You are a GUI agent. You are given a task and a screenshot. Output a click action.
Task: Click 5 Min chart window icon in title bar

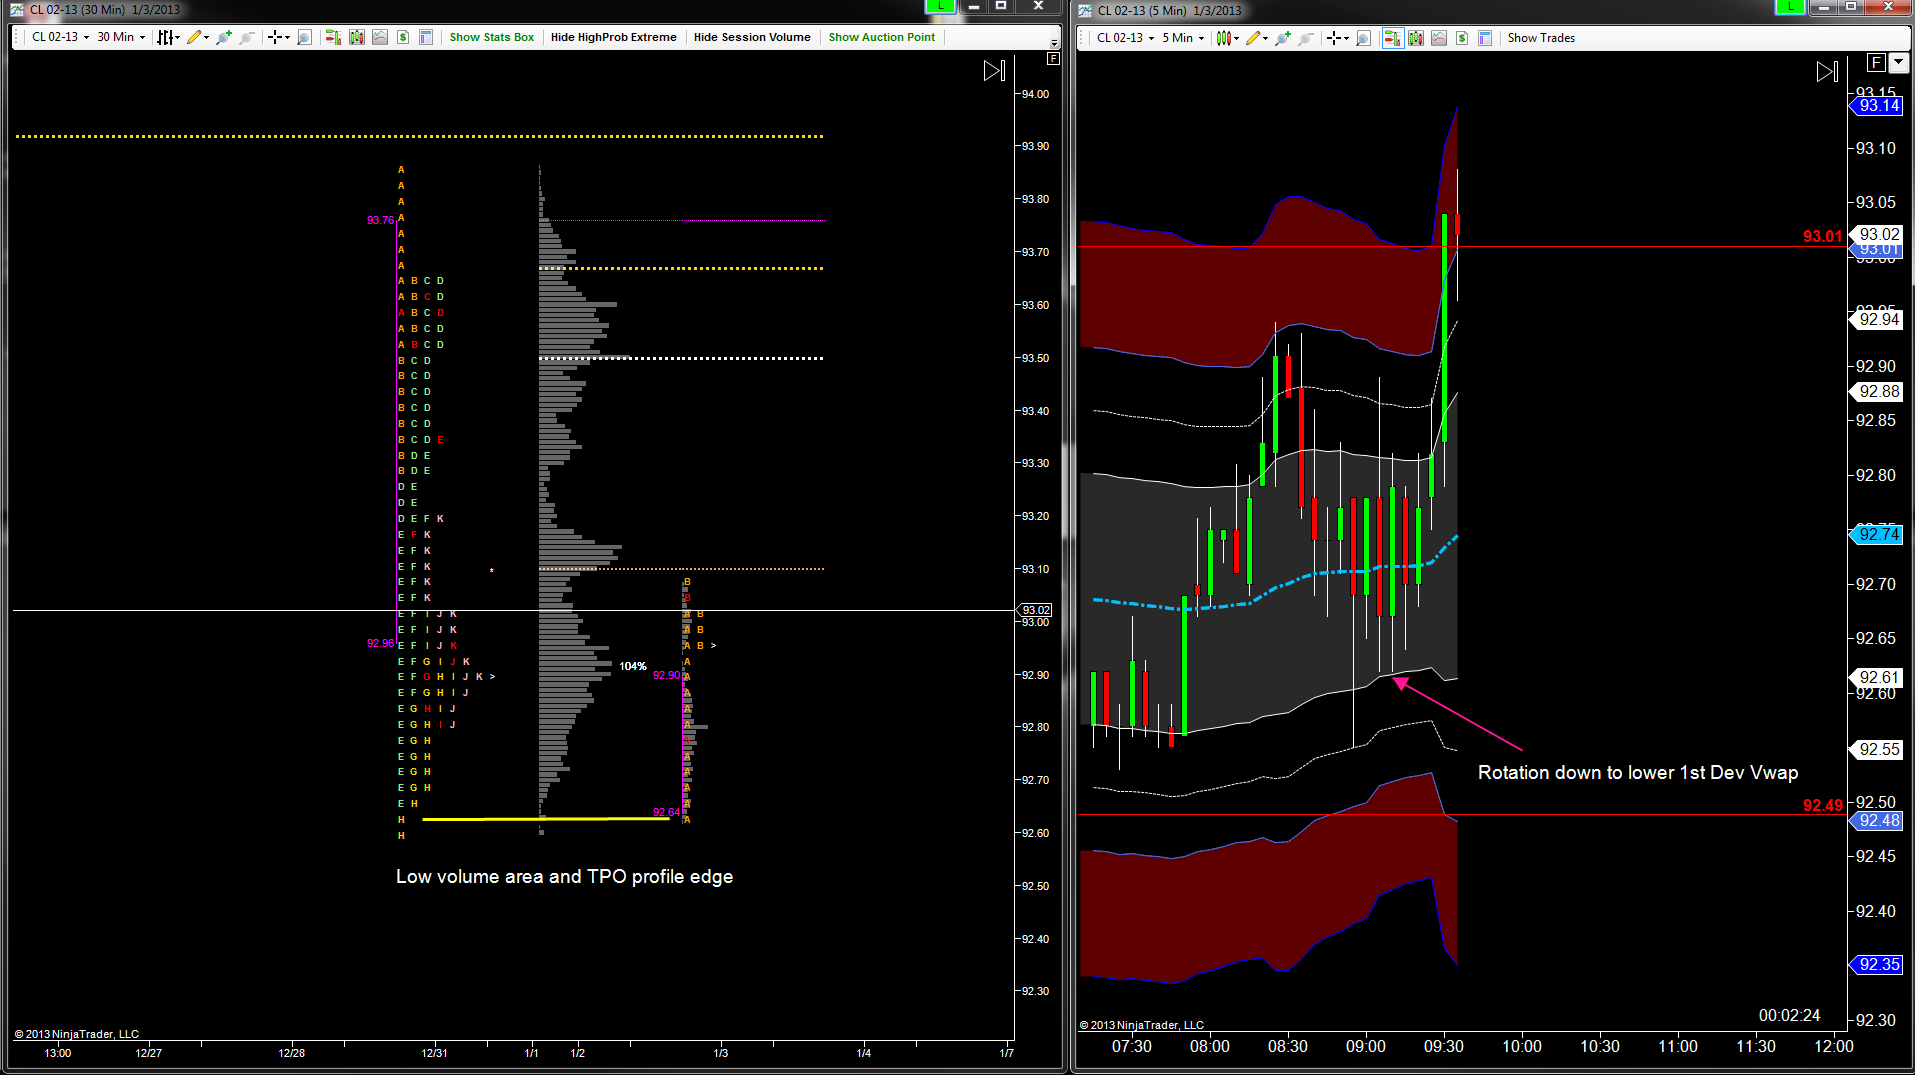tap(1085, 9)
